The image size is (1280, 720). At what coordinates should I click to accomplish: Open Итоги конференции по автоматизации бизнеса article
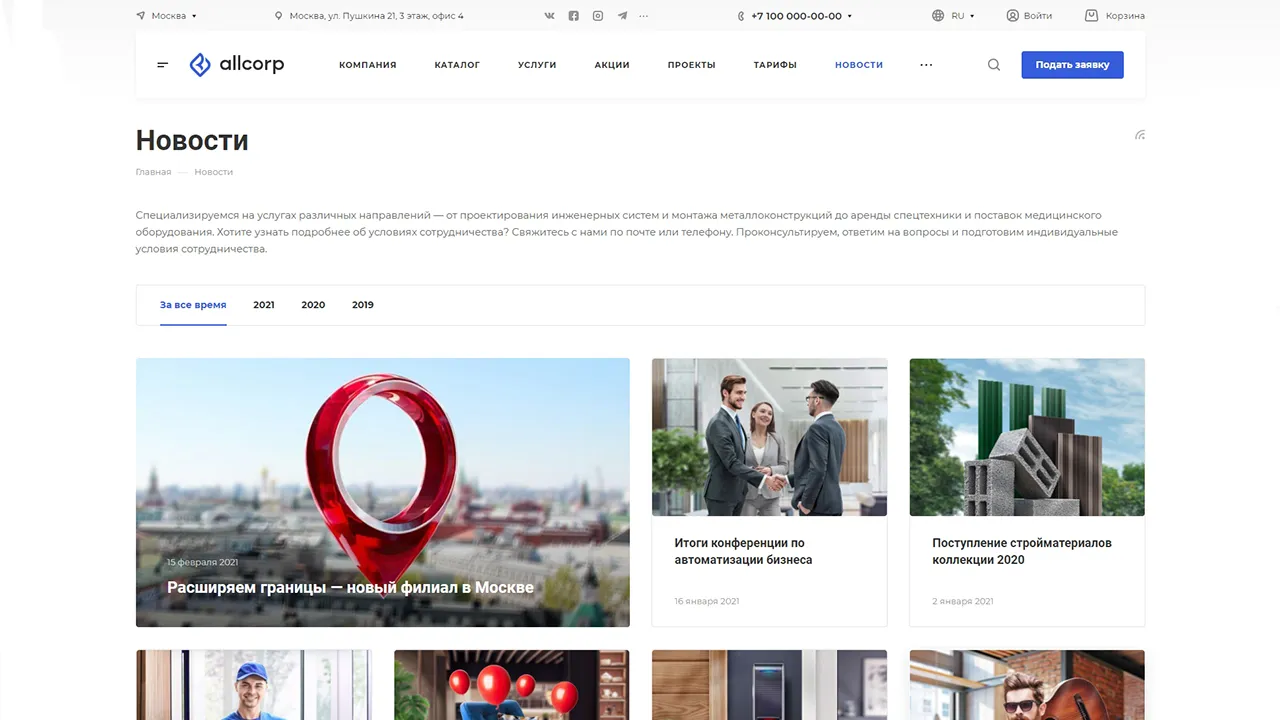[x=743, y=552]
